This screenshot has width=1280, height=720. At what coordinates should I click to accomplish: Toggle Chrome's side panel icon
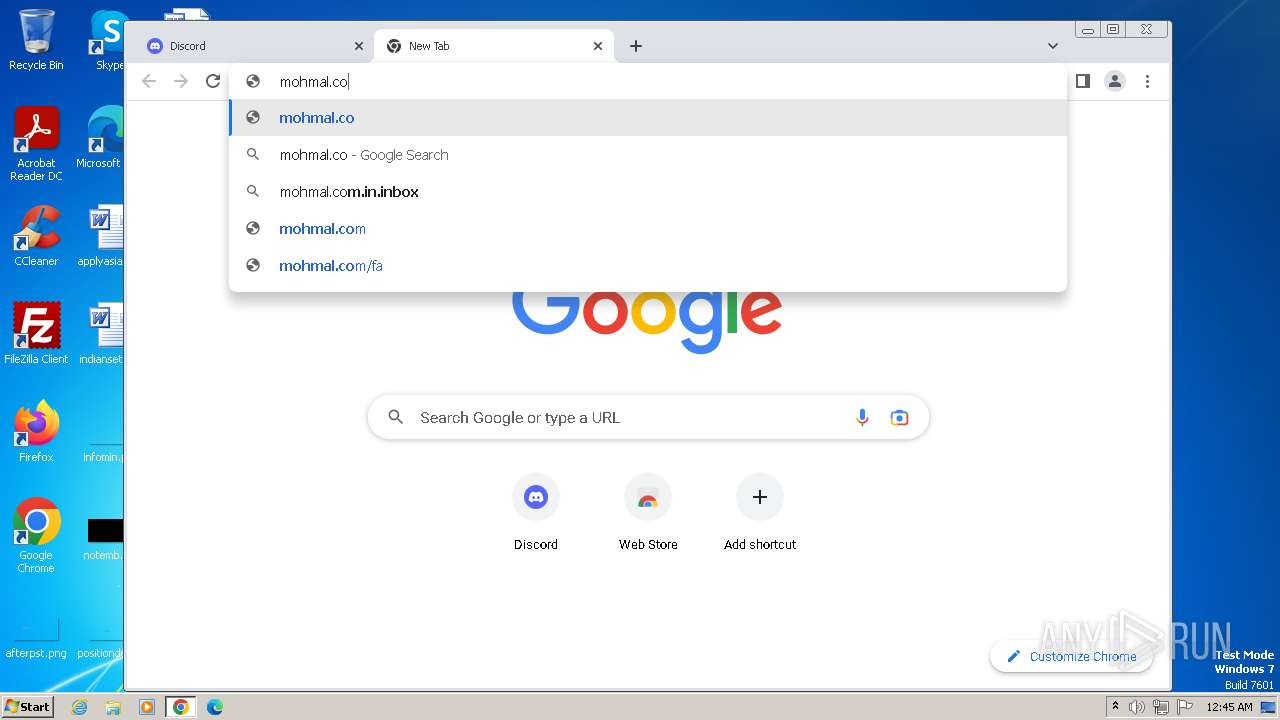pyautogui.click(x=1082, y=81)
